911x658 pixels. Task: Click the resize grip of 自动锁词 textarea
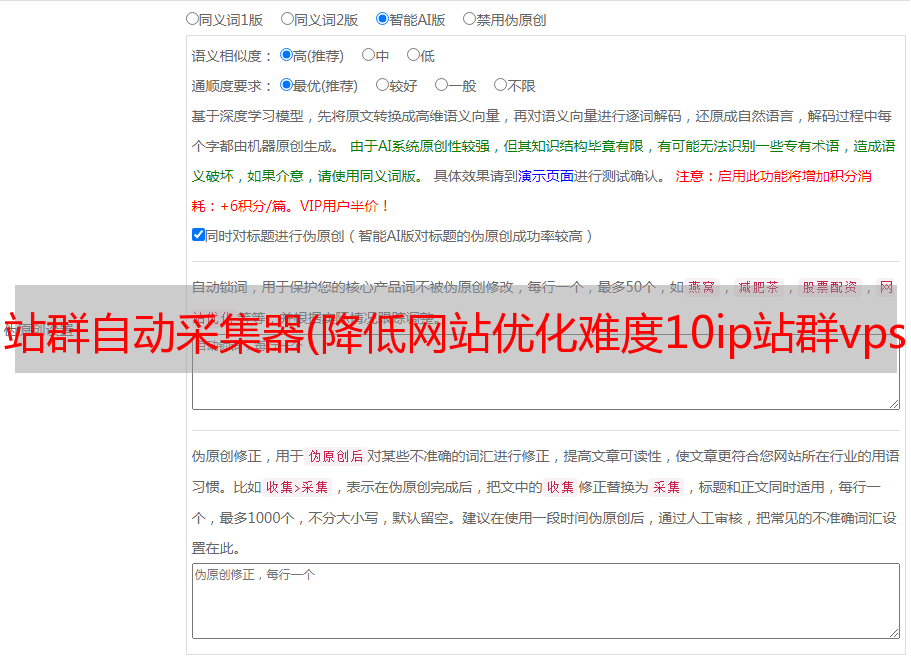click(894, 404)
